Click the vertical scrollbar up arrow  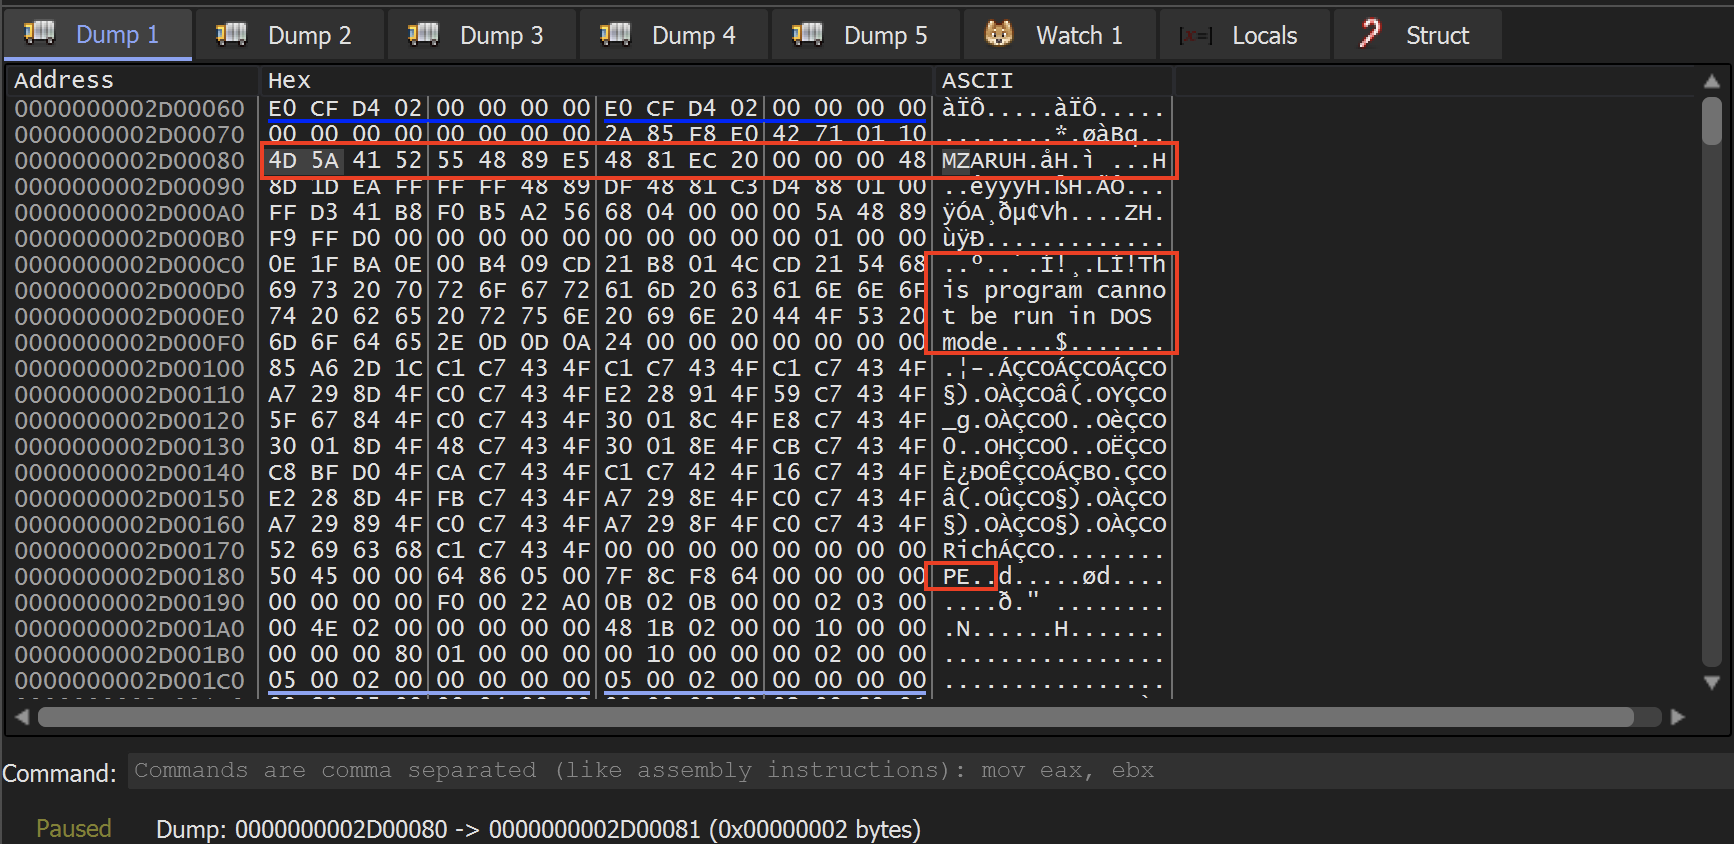pos(1712,81)
